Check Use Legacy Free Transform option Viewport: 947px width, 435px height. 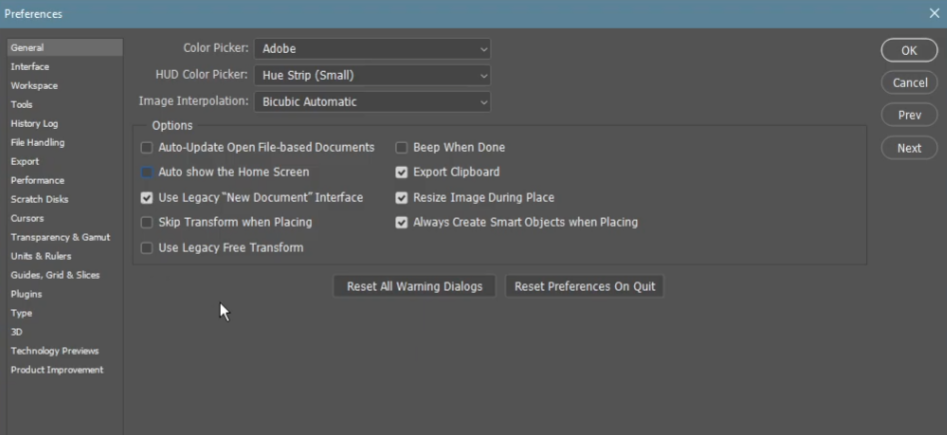[x=147, y=248]
